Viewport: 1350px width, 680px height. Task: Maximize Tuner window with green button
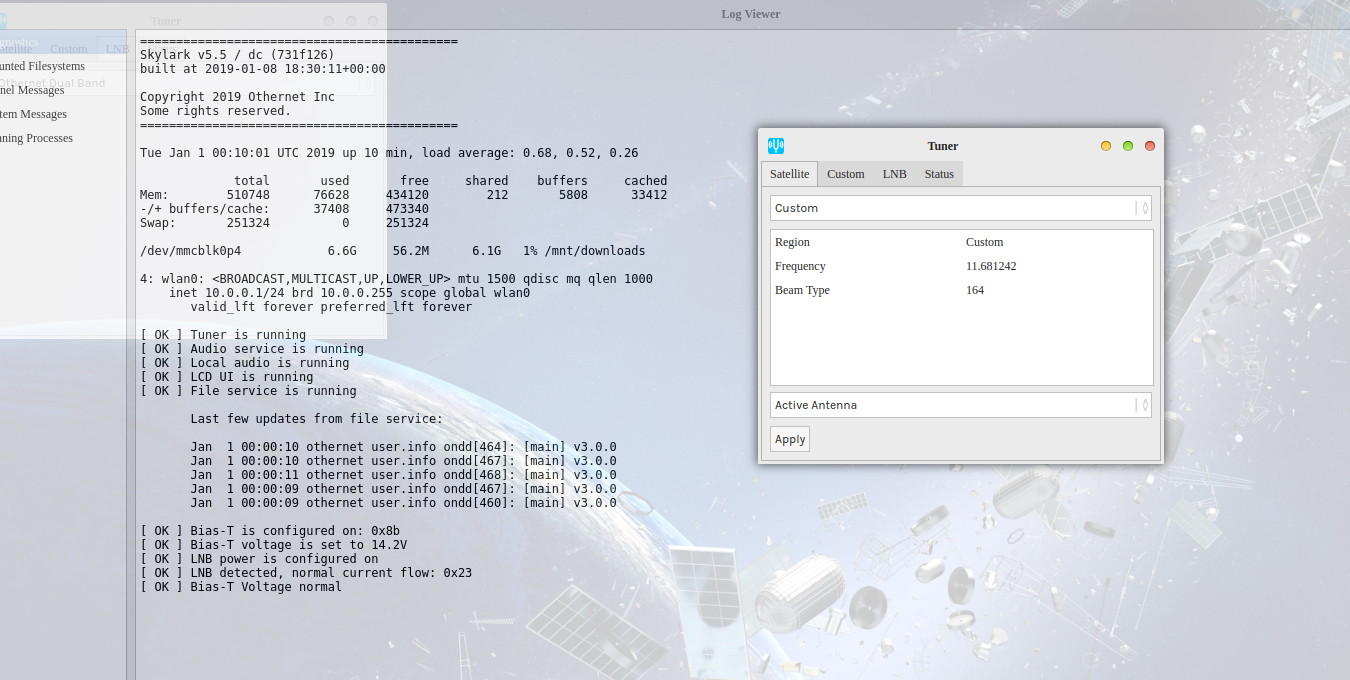pyautogui.click(x=1128, y=146)
